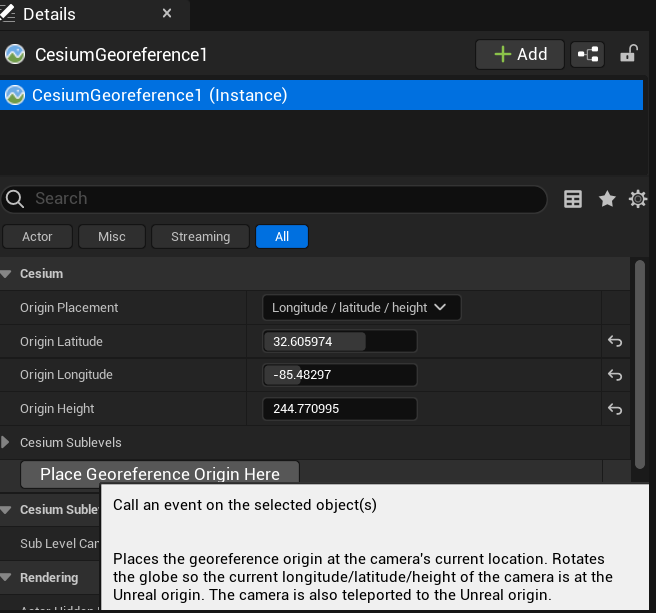The width and height of the screenshot is (656, 613).
Task: Select the All filter
Action: tap(282, 237)
